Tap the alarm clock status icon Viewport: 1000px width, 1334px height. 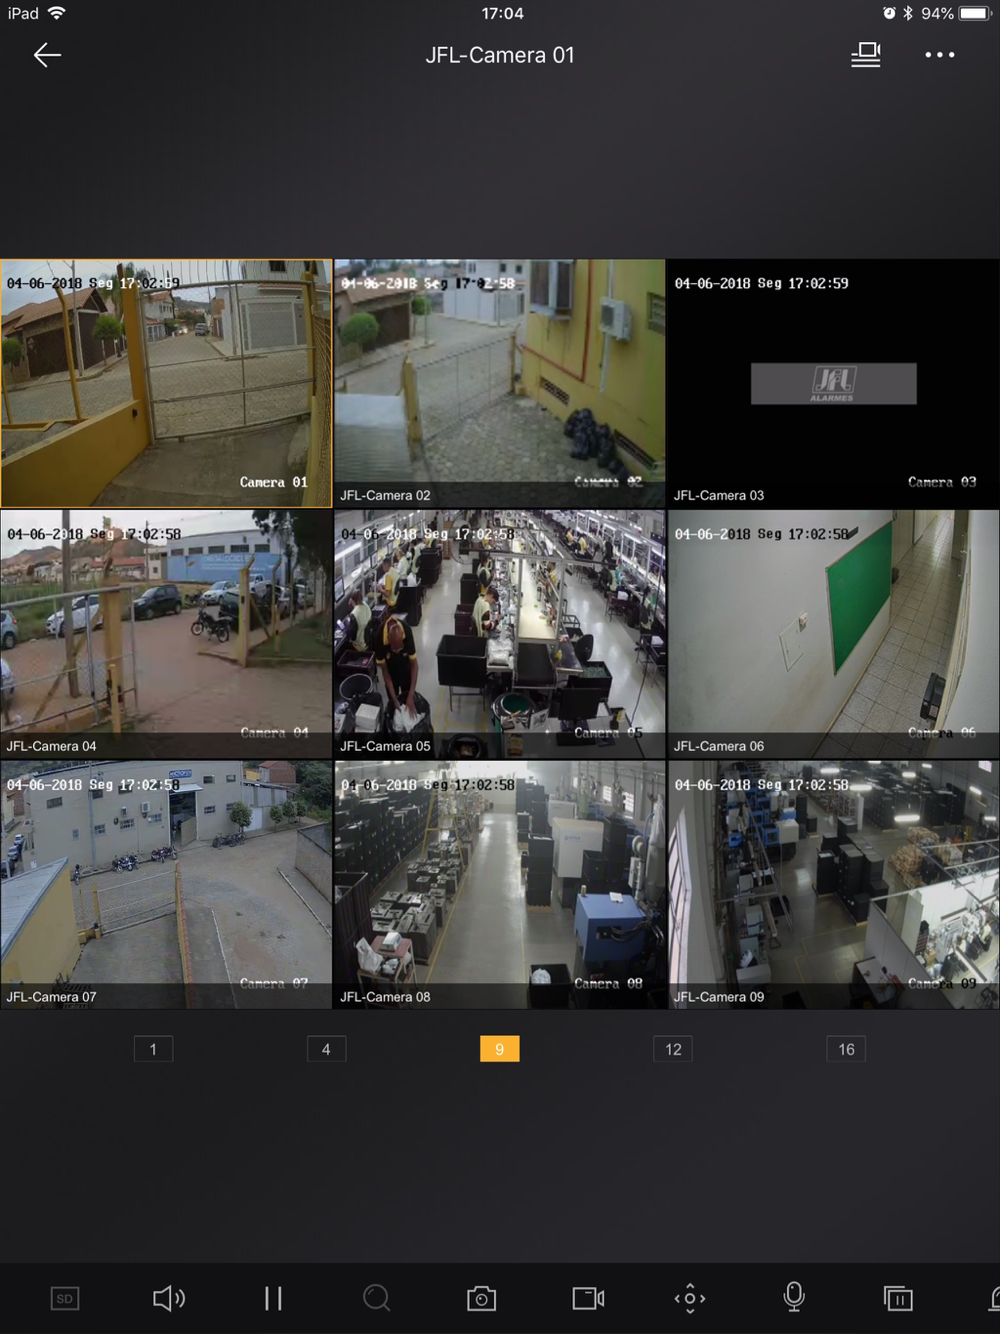click(x=889, y=13)
